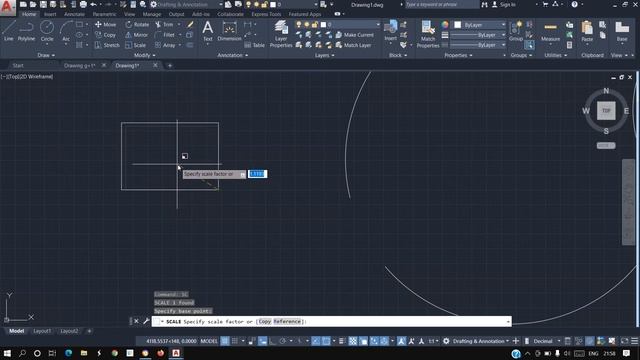Expand the Layers panel
Image resolution: width=640 pixels, height=360 pixels.
pos(324,55)
